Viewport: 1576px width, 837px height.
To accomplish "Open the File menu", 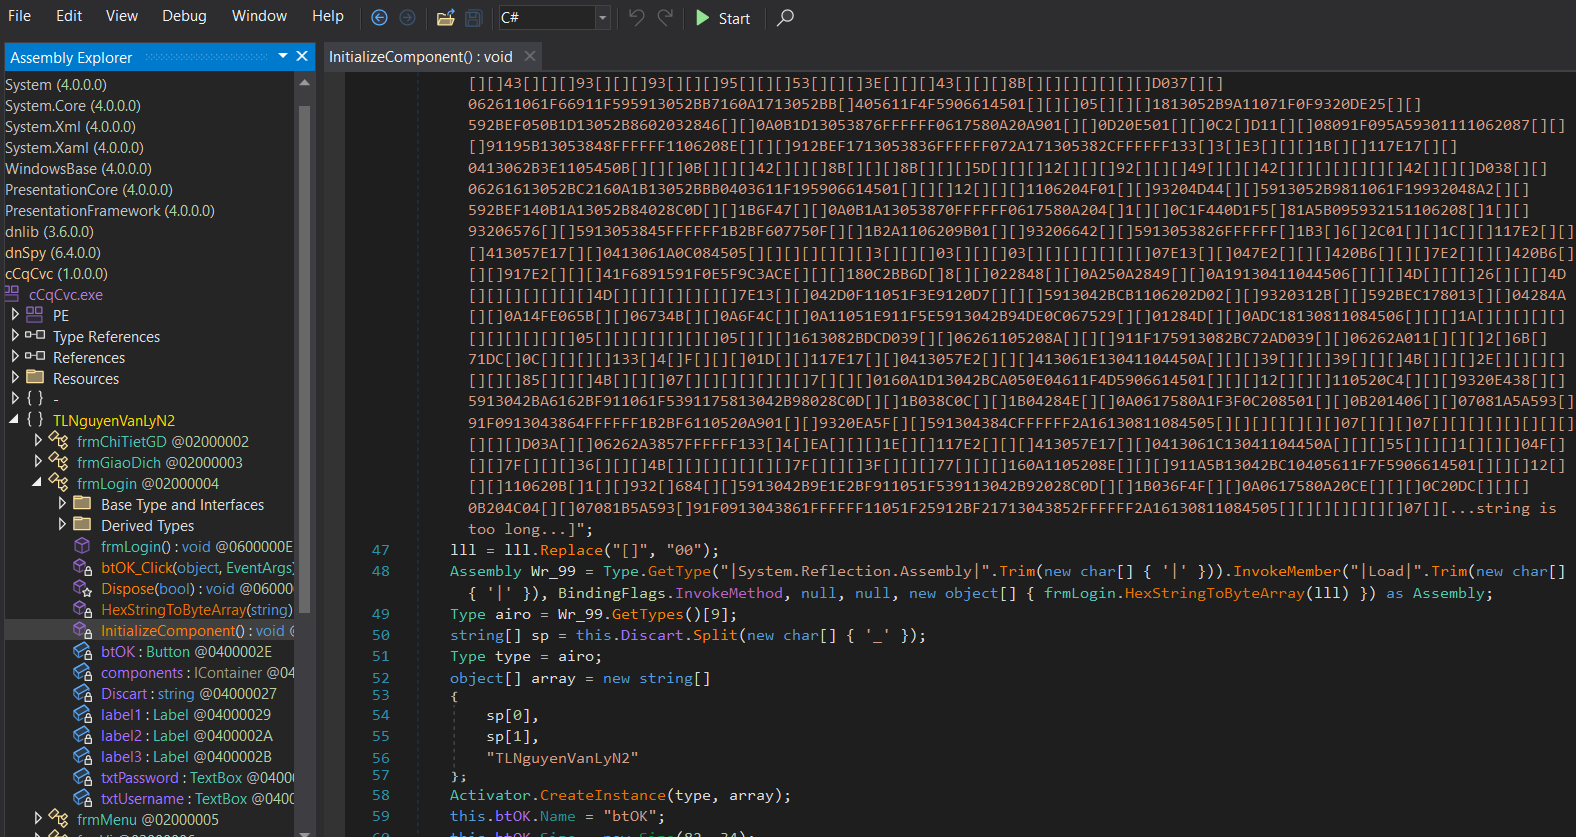I will [19, 16].
